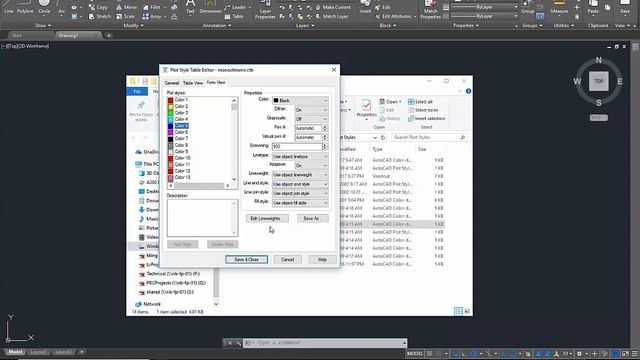Select the Array tool in ribbon
The image size is (640, 360).
pyautogui.click(x=152, y=16)
